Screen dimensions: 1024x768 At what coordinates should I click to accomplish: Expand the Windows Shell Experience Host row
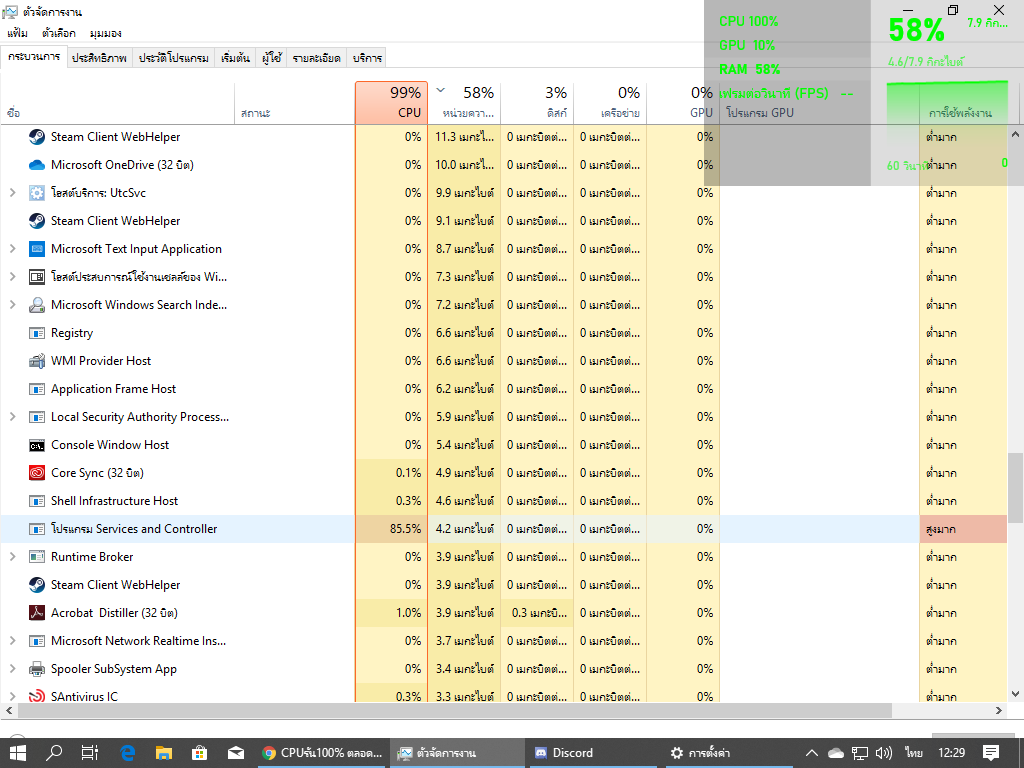[x=12, y=277]
